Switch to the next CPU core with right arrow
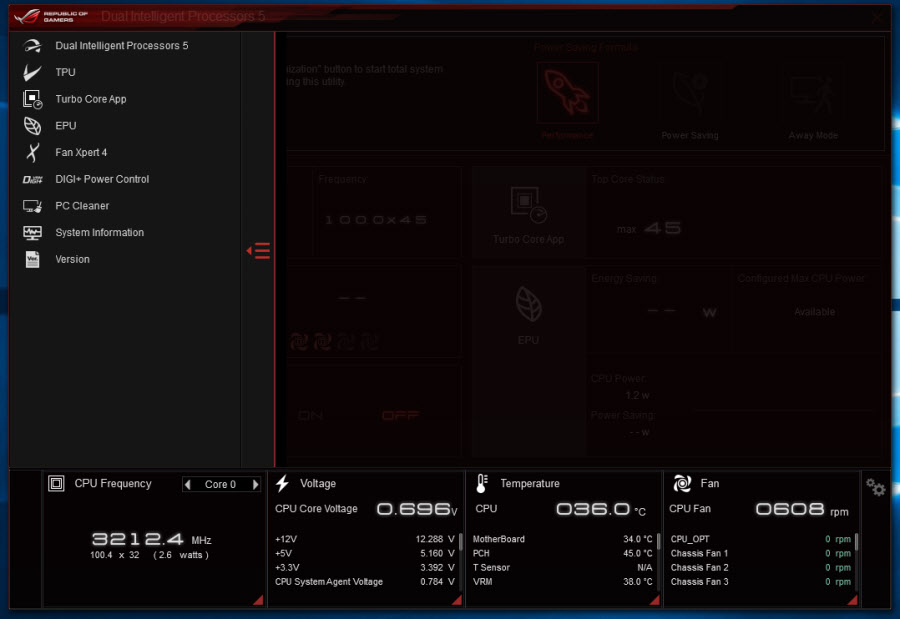This screenshot has width=900, height=619. 255,485
